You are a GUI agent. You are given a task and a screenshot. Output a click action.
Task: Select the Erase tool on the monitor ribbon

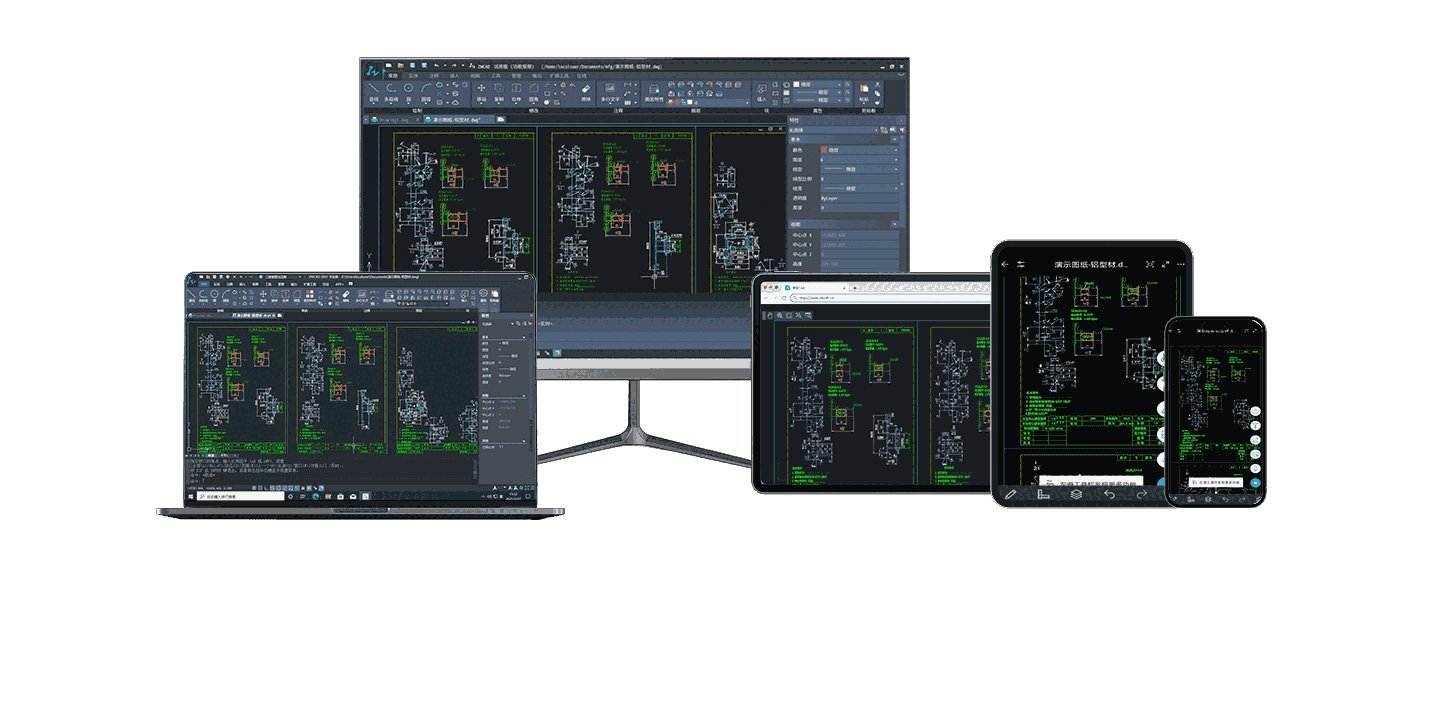(585, 92)
